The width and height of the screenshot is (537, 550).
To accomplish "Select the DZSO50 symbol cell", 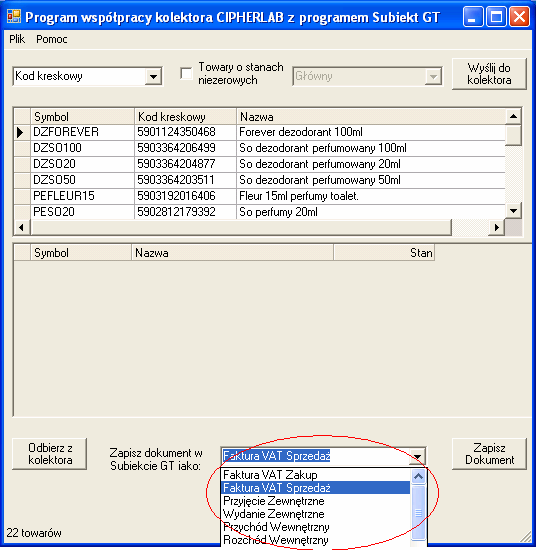I will pos(82,180).
